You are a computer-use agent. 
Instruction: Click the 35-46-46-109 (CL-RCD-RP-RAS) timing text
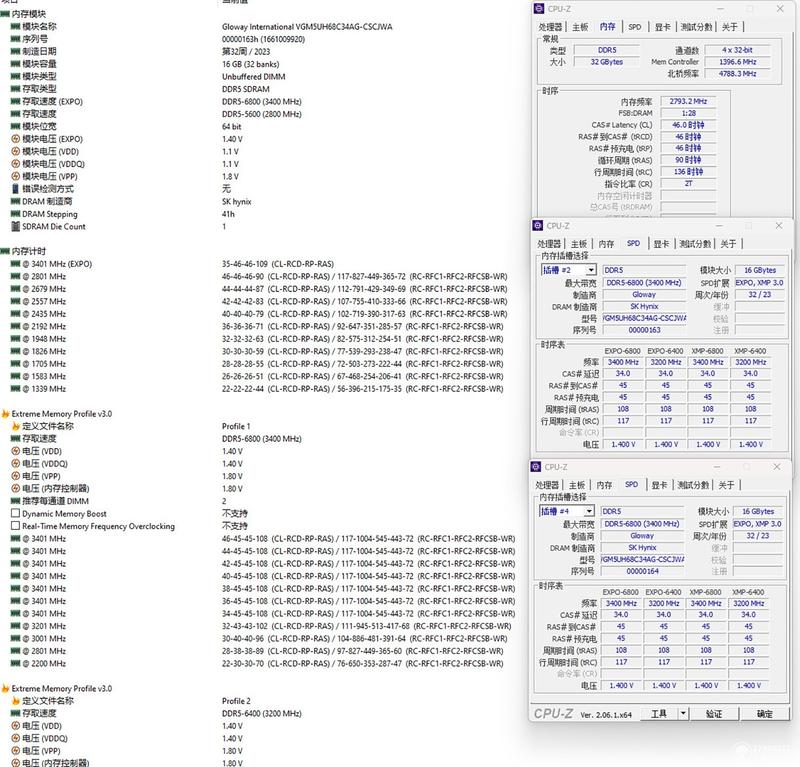(x=278, y=264)
